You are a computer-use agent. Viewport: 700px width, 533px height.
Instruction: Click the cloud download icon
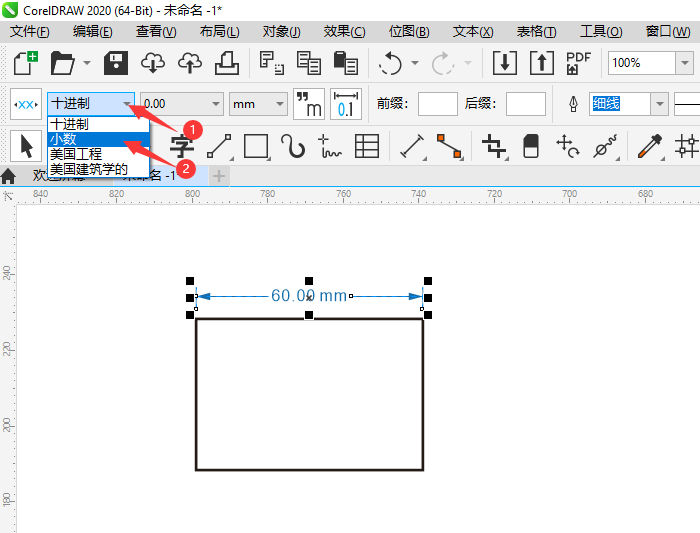pos(153,63)
